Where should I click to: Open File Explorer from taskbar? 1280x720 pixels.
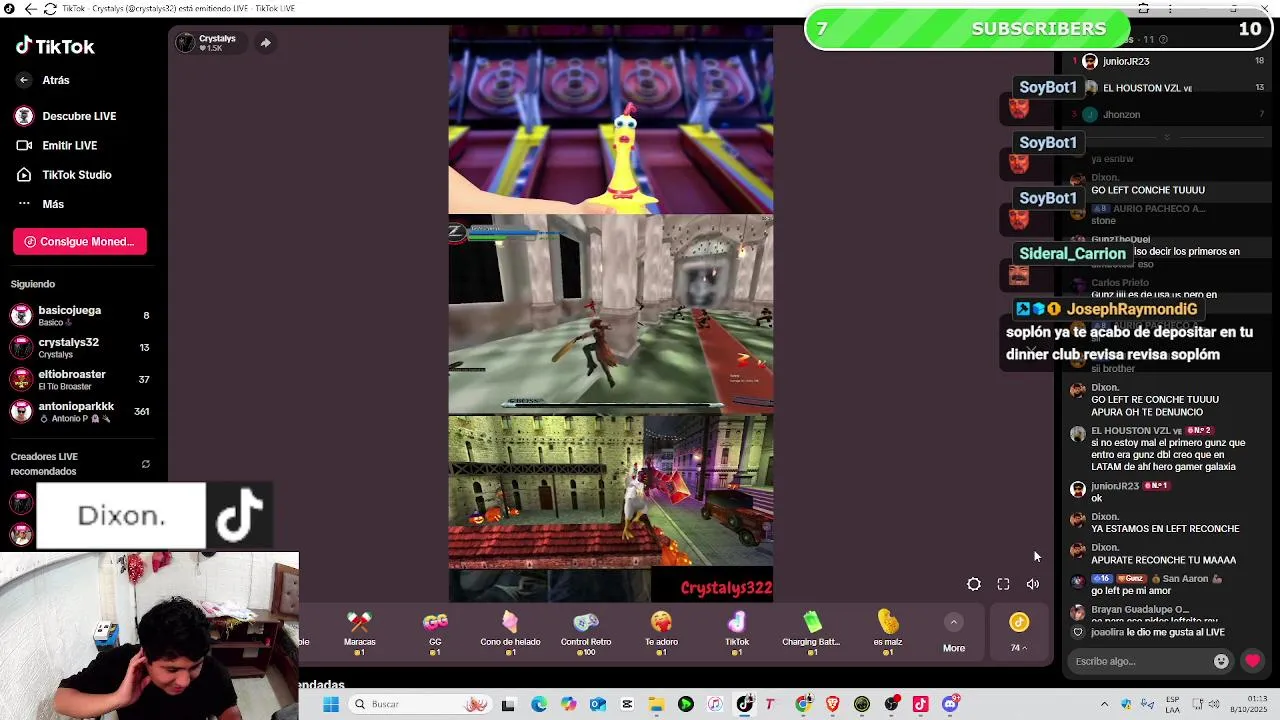pos(656,704)
